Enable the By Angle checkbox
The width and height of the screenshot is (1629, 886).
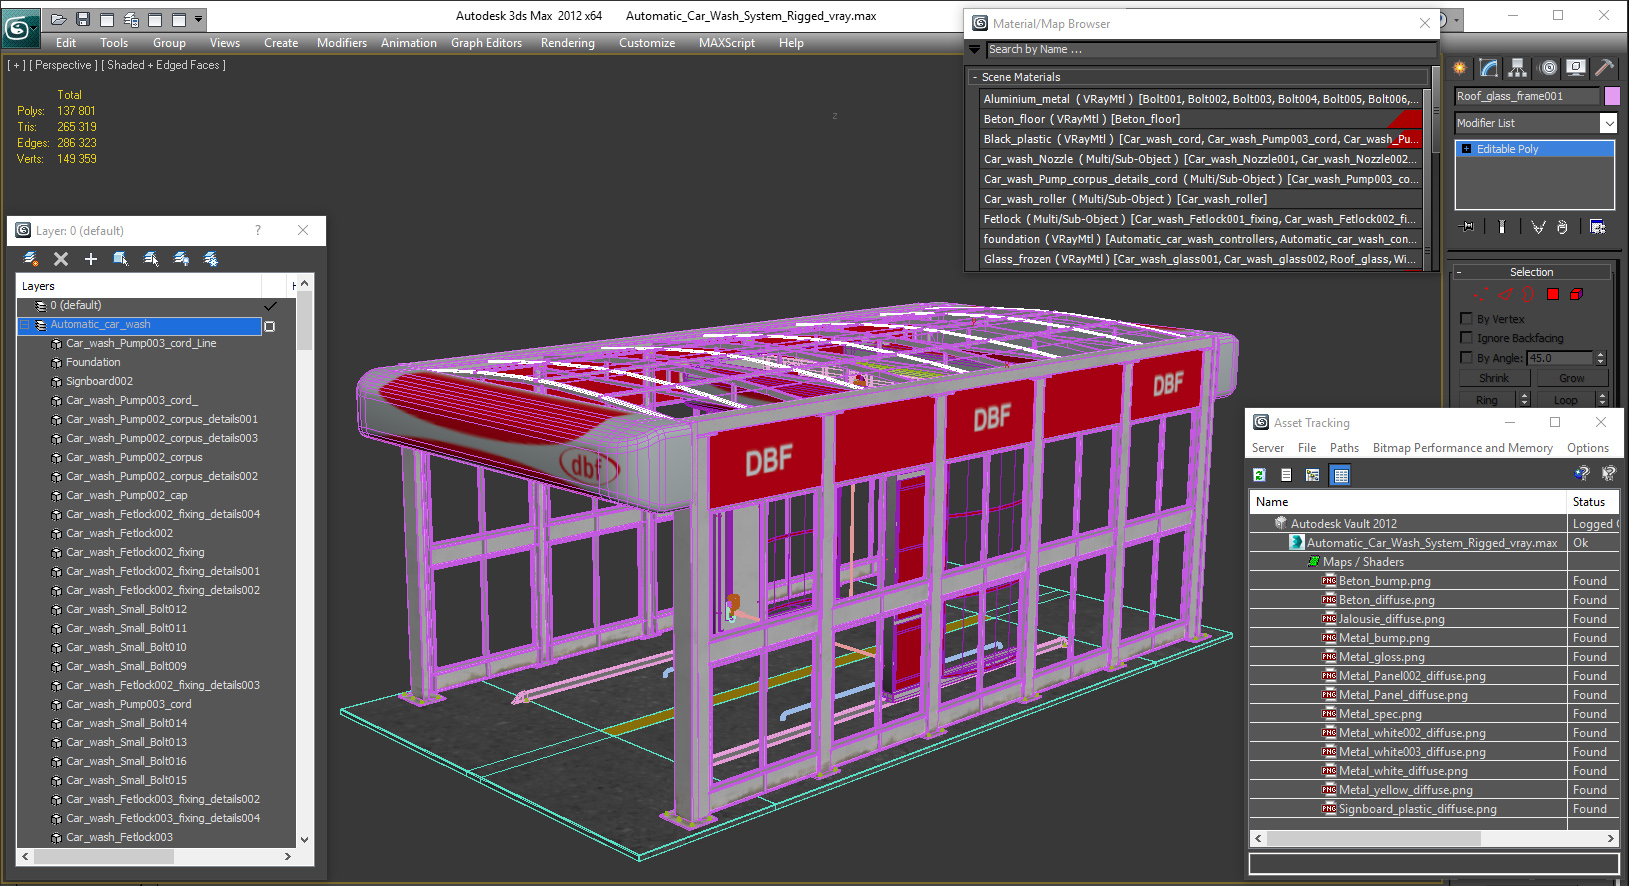point(1467,357)
